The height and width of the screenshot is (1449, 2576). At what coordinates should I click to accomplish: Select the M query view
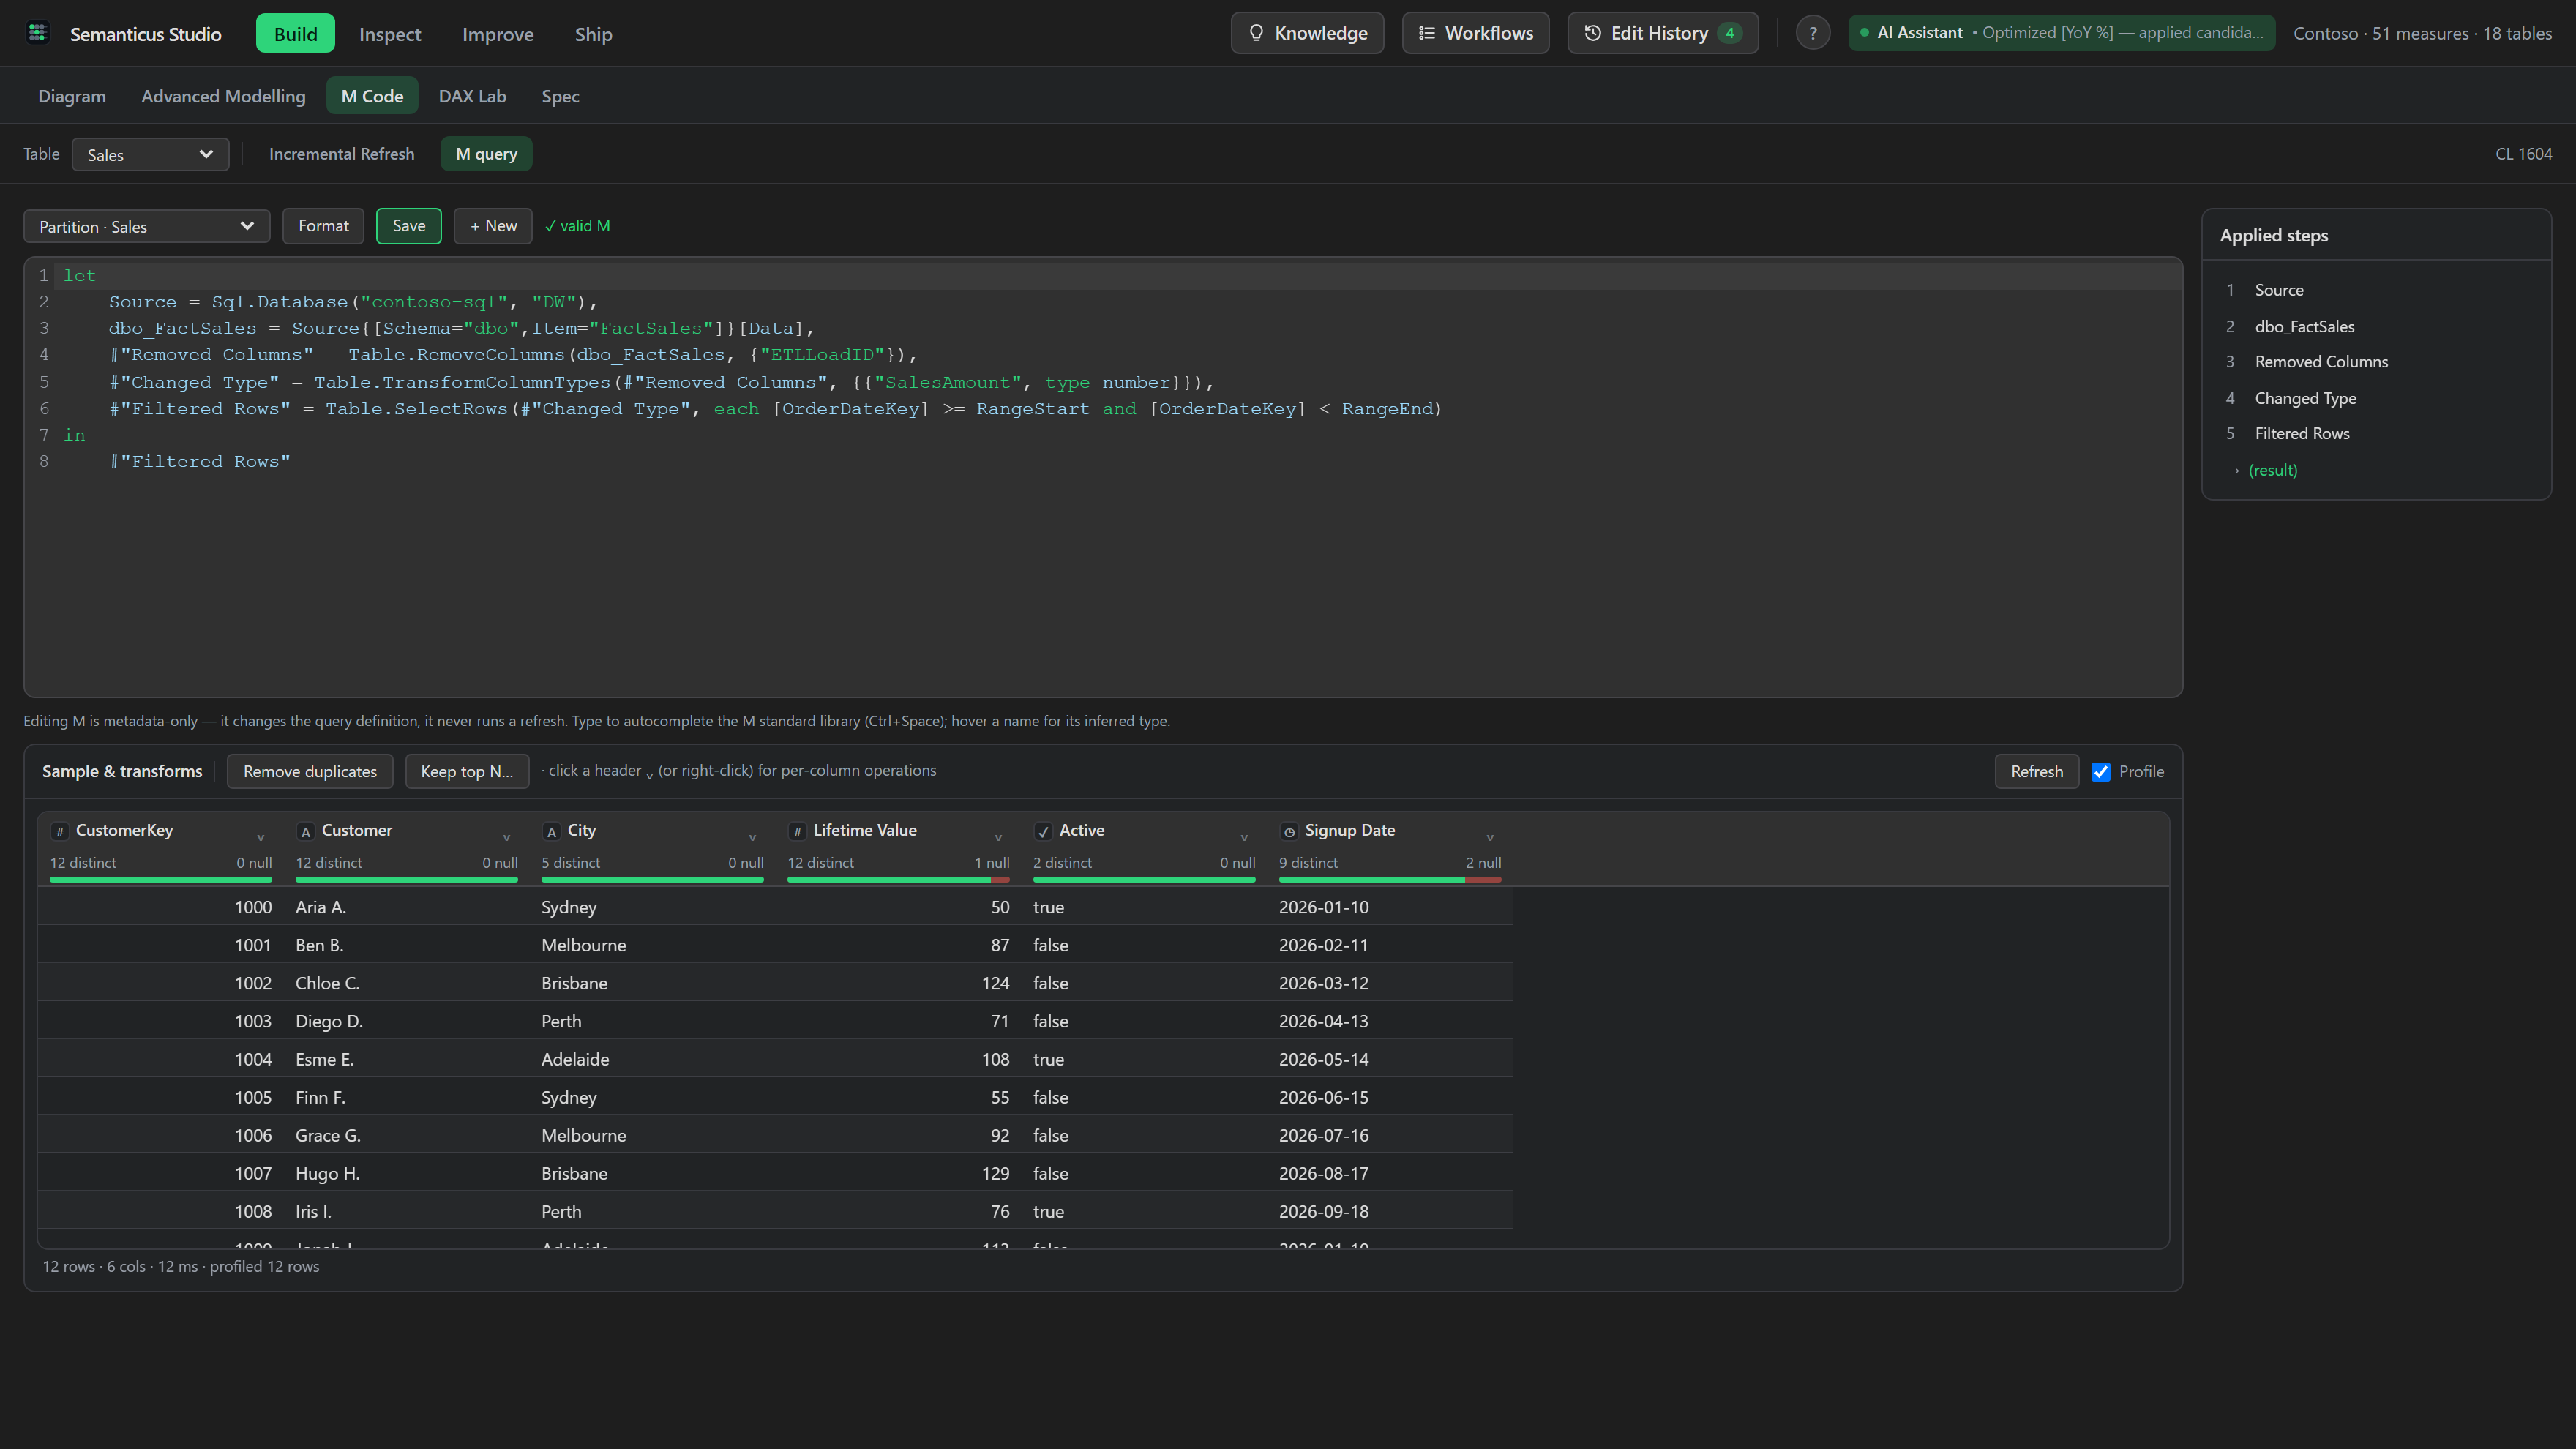[486, 154]
